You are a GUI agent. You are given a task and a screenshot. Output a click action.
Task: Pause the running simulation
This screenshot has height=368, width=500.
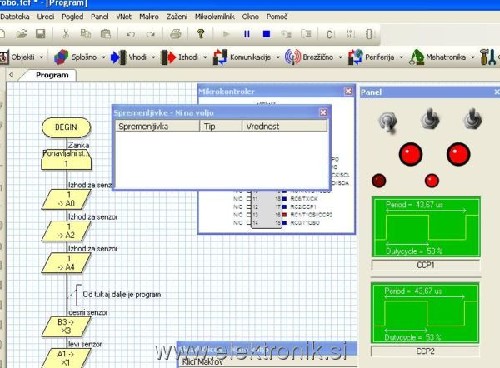coord(247,34)
